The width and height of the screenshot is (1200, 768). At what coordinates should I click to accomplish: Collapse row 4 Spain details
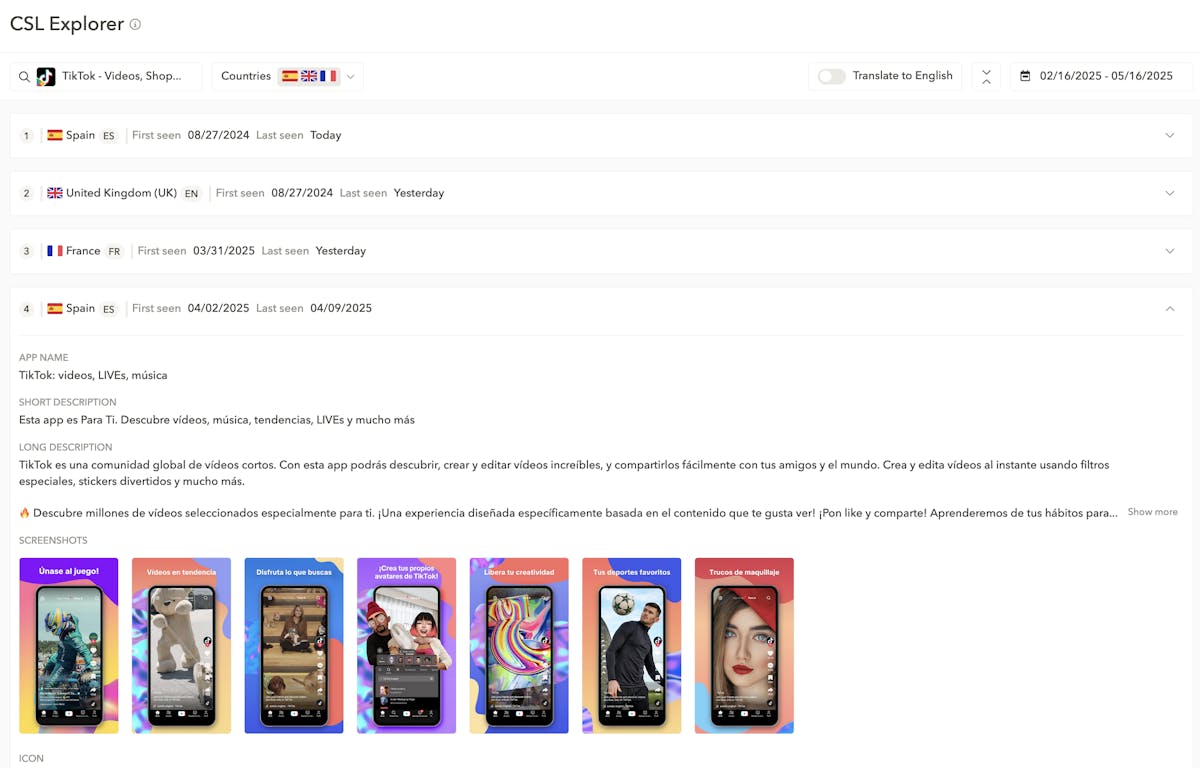point(1169,309)
